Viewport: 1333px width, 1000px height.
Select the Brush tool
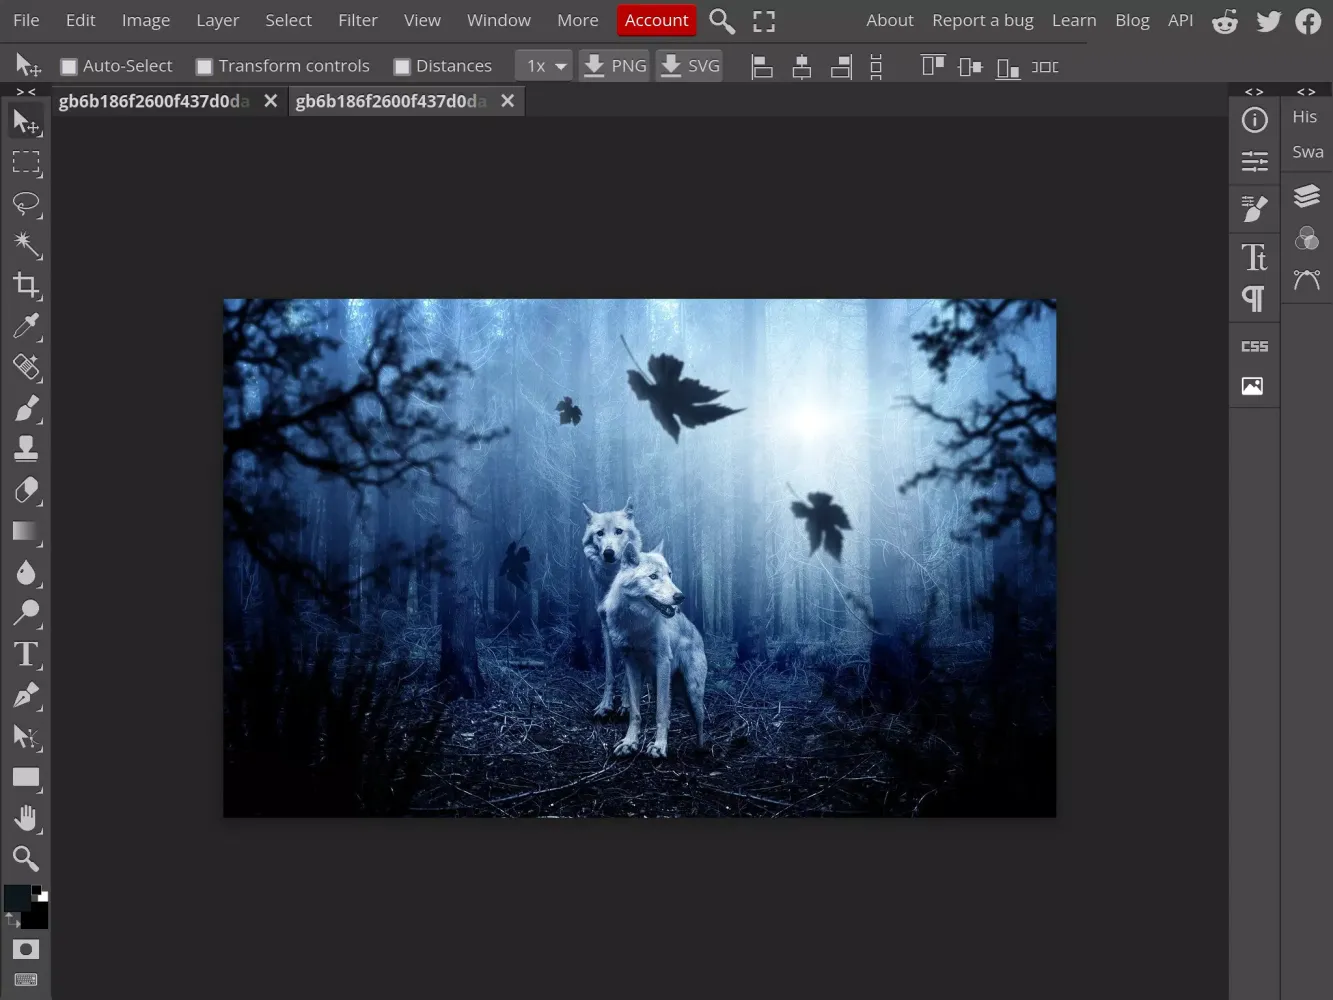tap(26, 408)
